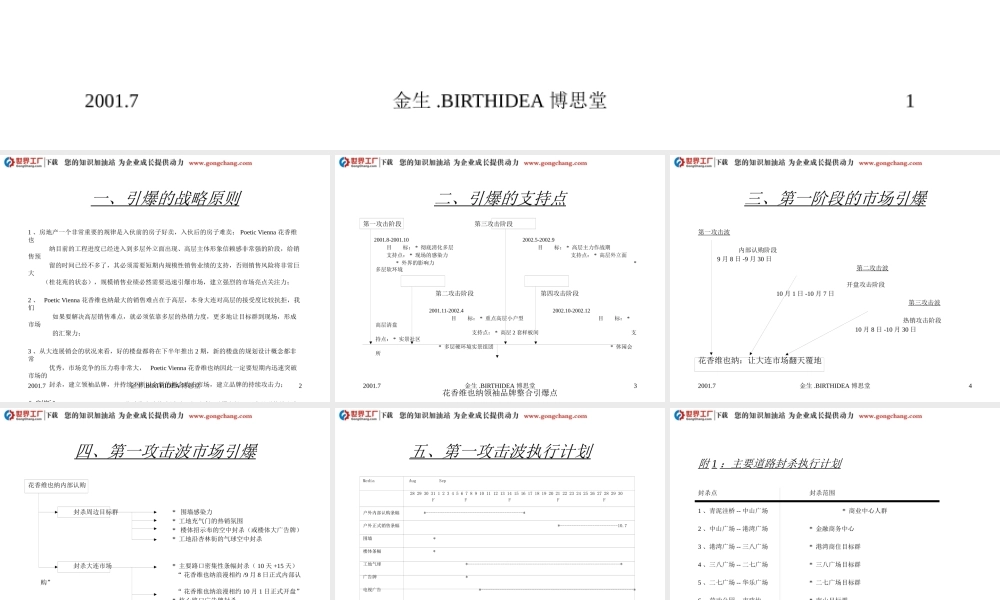Click the '三八广场目标群' entry
Screen dimensions: 1000x600
point(835,564)
